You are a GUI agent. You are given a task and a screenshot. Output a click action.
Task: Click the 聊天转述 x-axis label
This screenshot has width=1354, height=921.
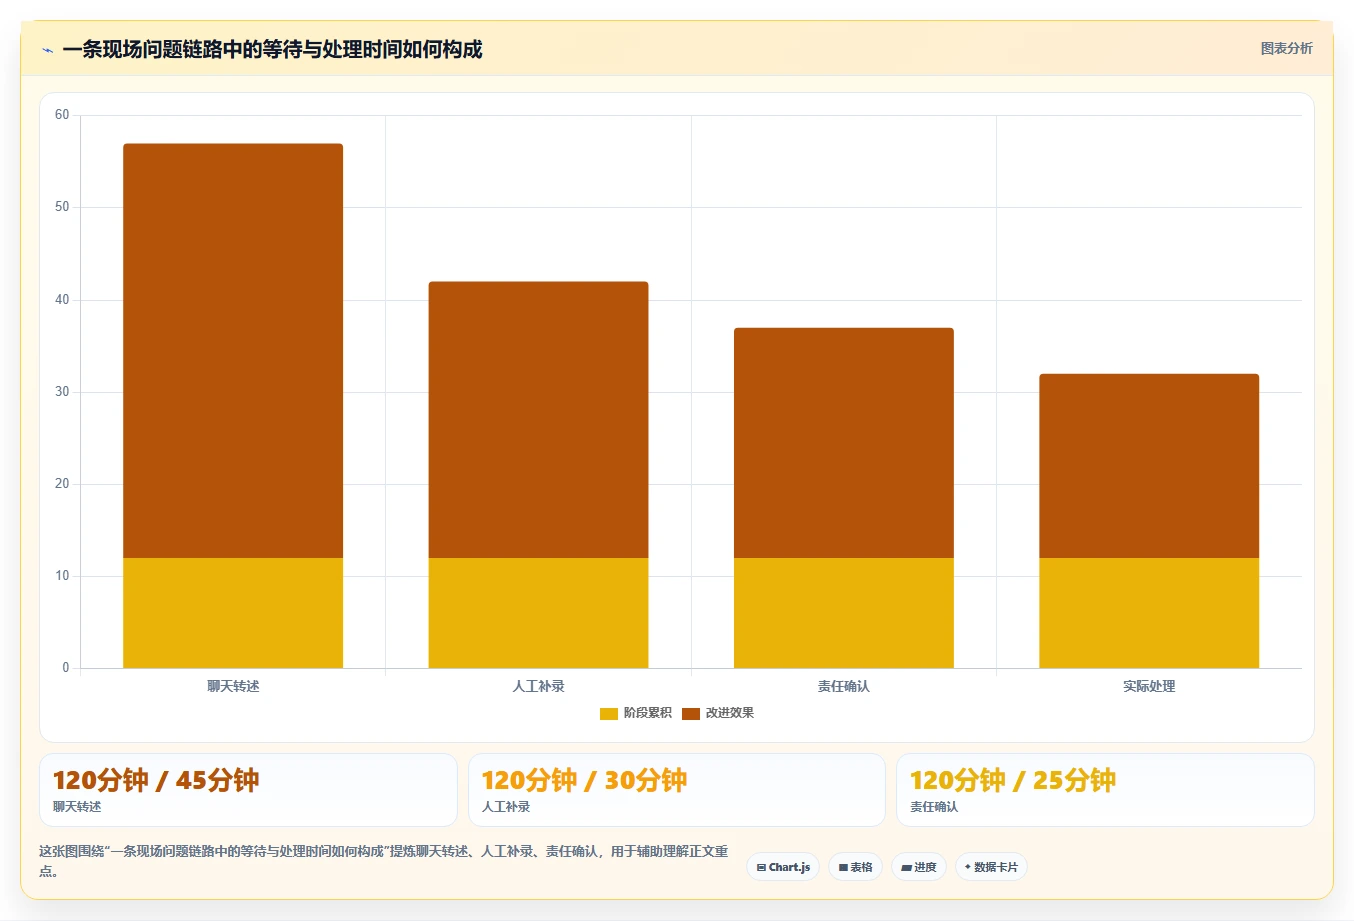click(x=233, y=686)
